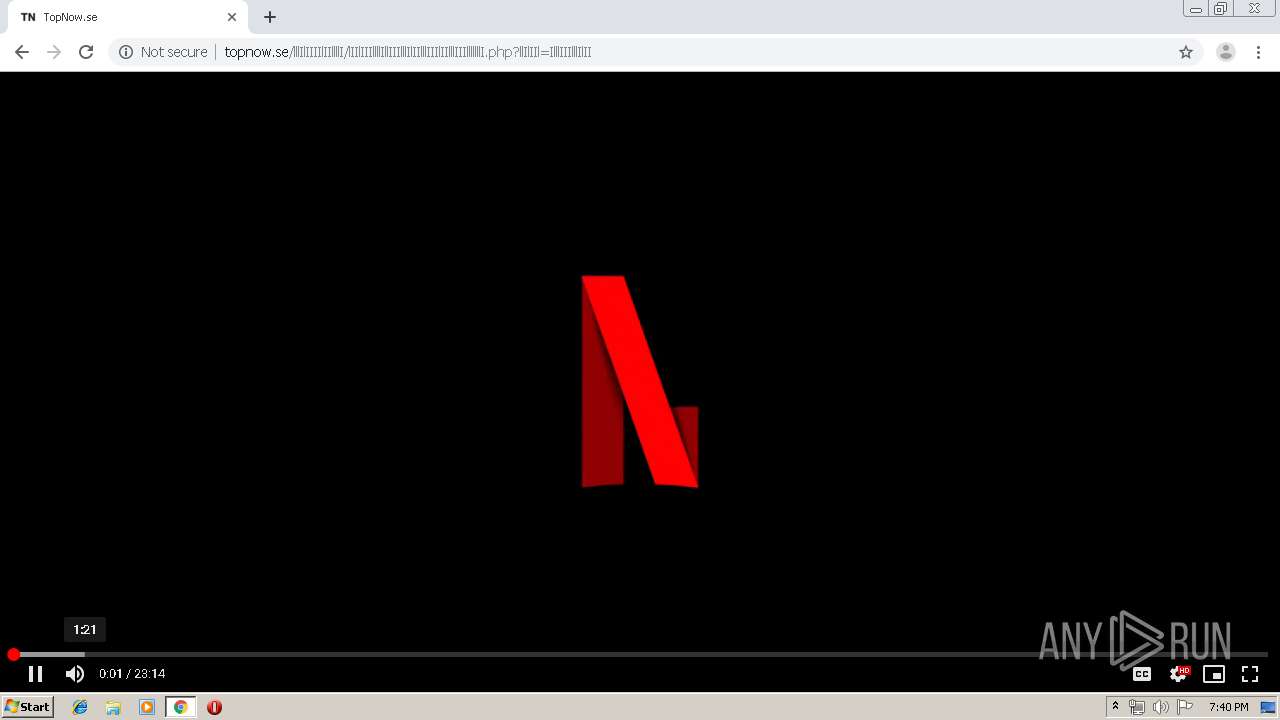Mute the video volume
Viewport: 1280px width, 720px height.
point(75,674)
